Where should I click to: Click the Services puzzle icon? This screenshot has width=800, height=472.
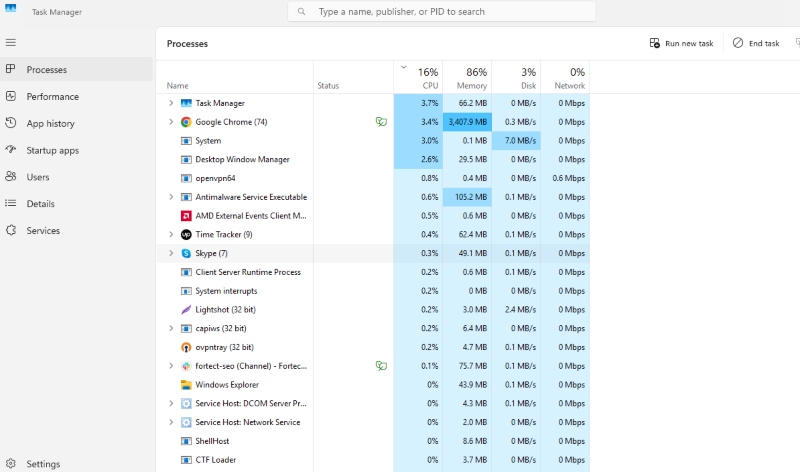[11, 230]
